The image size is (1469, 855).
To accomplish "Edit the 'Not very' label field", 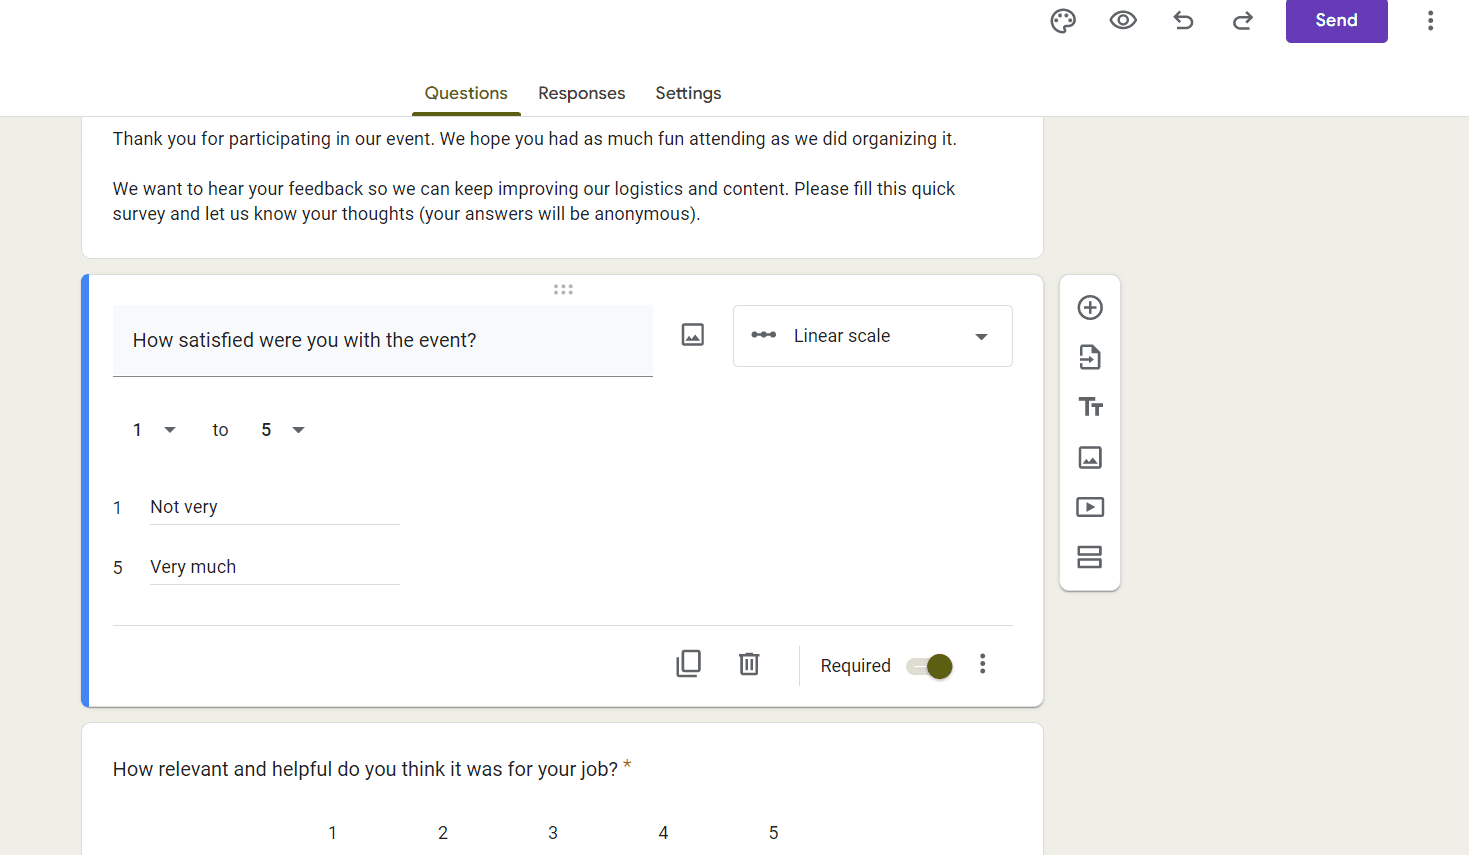I will [x=274, y=507].
